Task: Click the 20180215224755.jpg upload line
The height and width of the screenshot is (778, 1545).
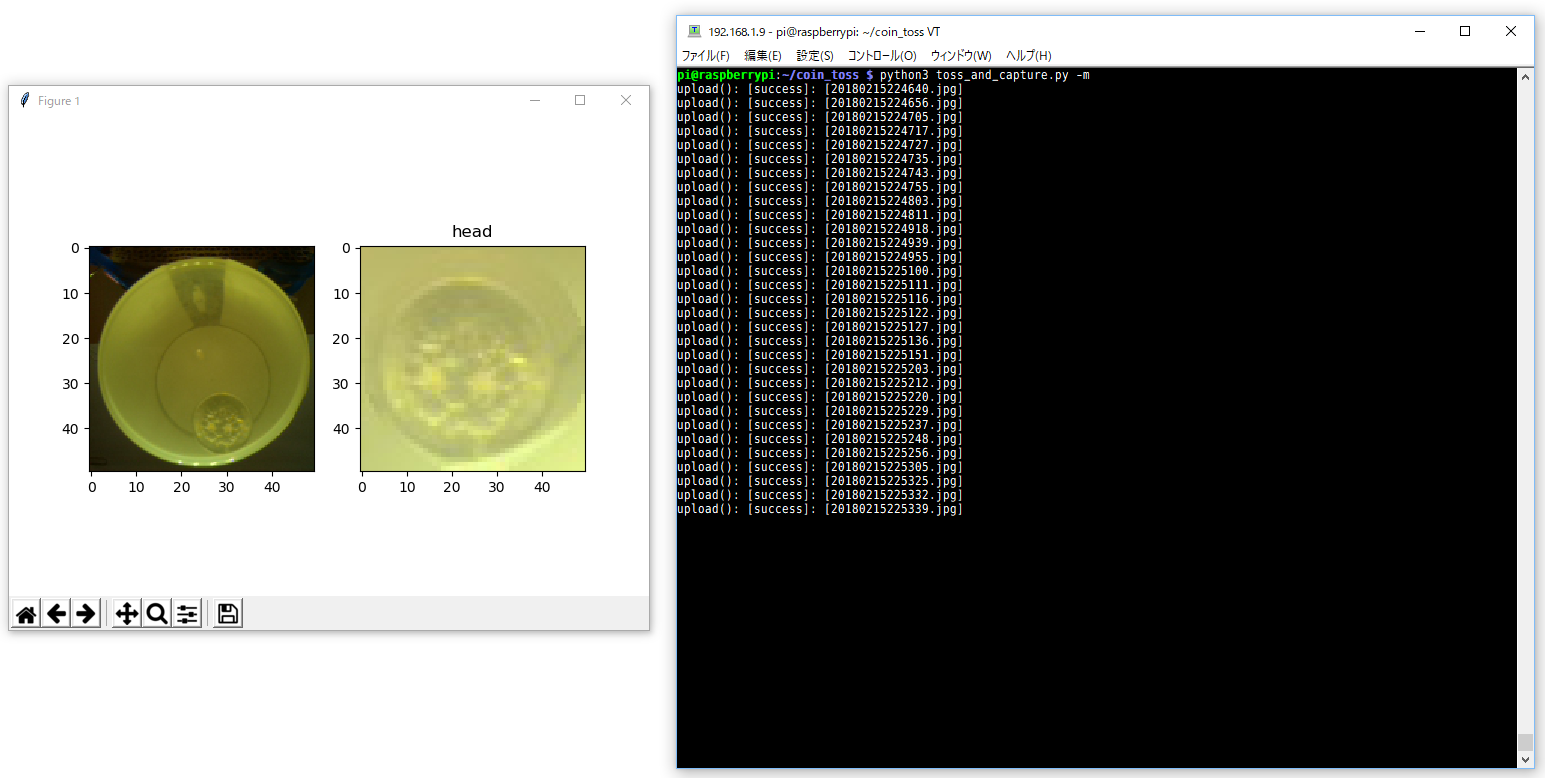Action: click(820, 187)
